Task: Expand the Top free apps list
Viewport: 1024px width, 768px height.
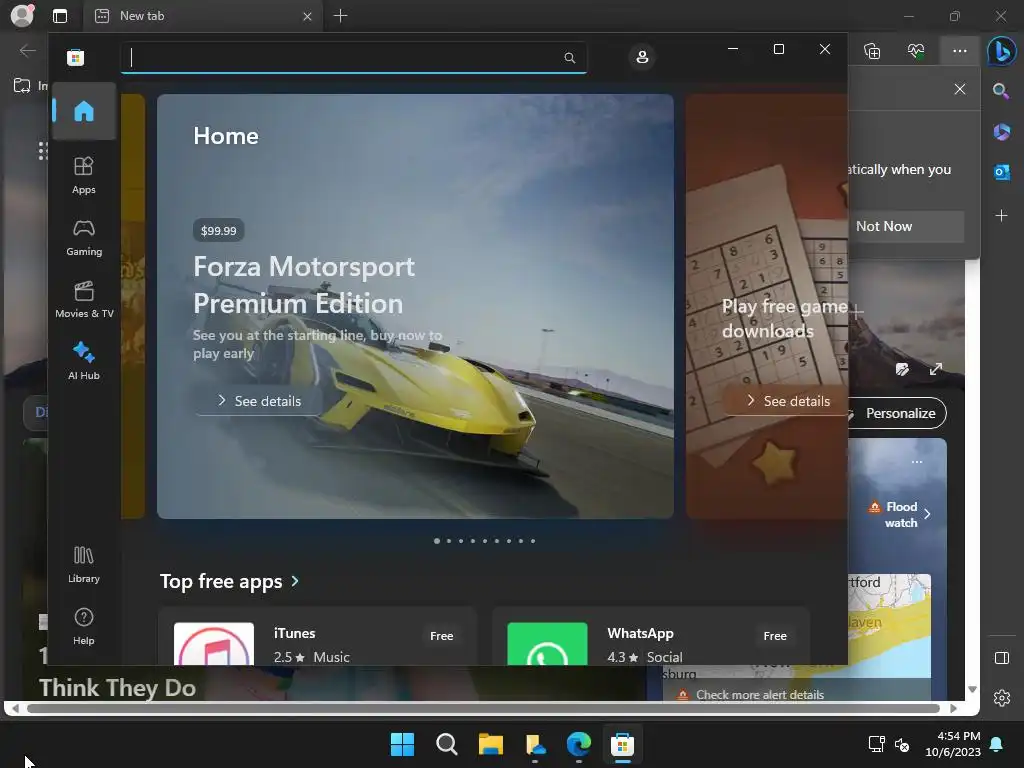Action: click(x=230, y=581)
